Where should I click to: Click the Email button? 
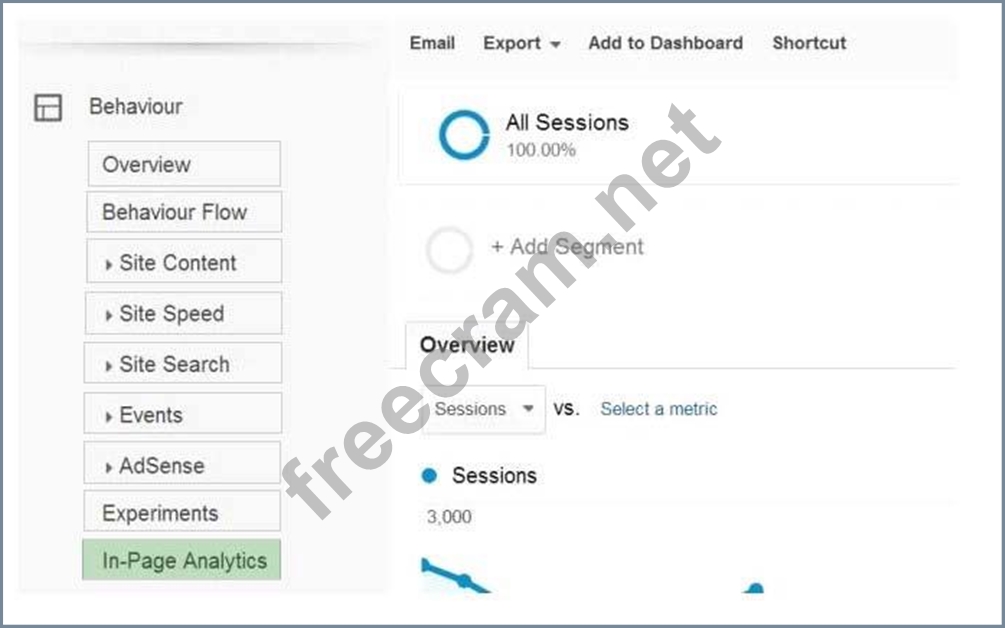(433, 43)
